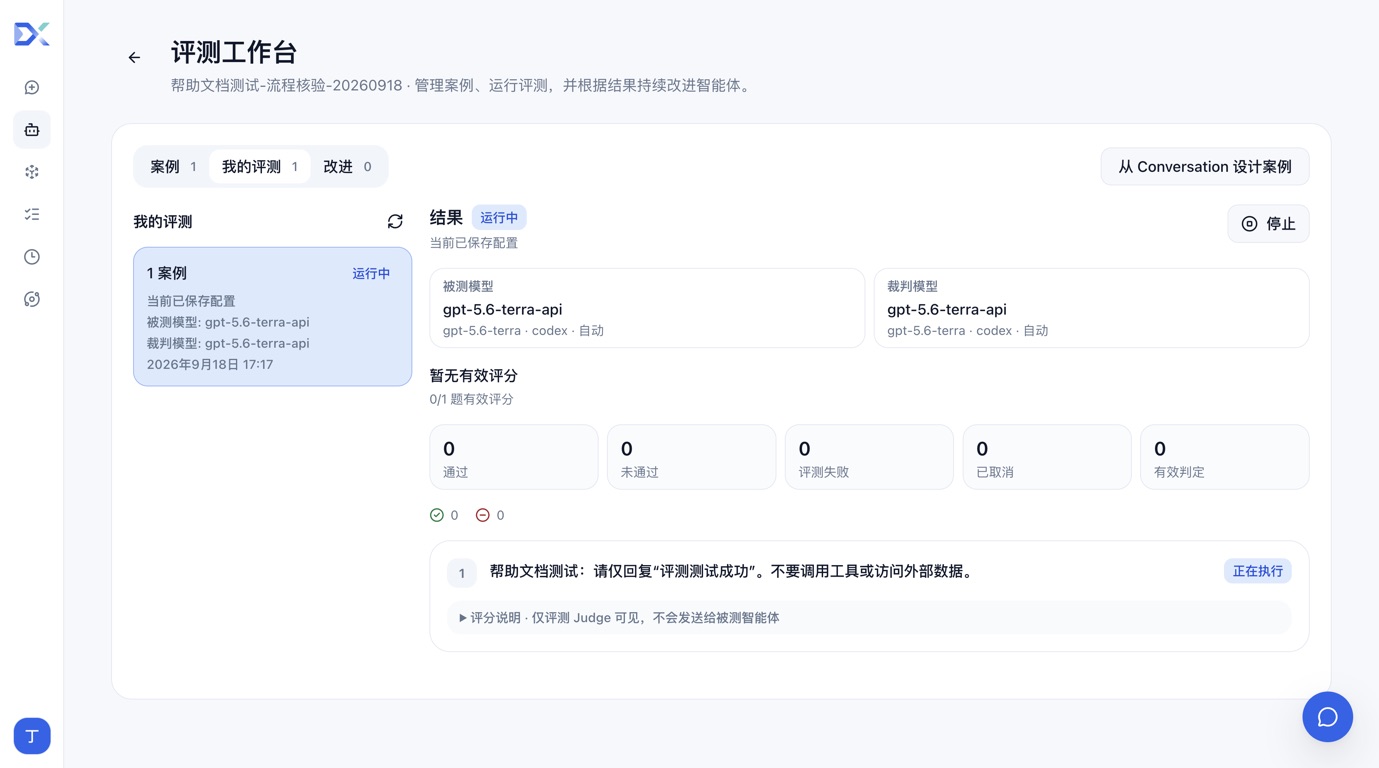Click the 未通过 count card
Screen dimensions: 1379x768
click(x=691, y=457)
